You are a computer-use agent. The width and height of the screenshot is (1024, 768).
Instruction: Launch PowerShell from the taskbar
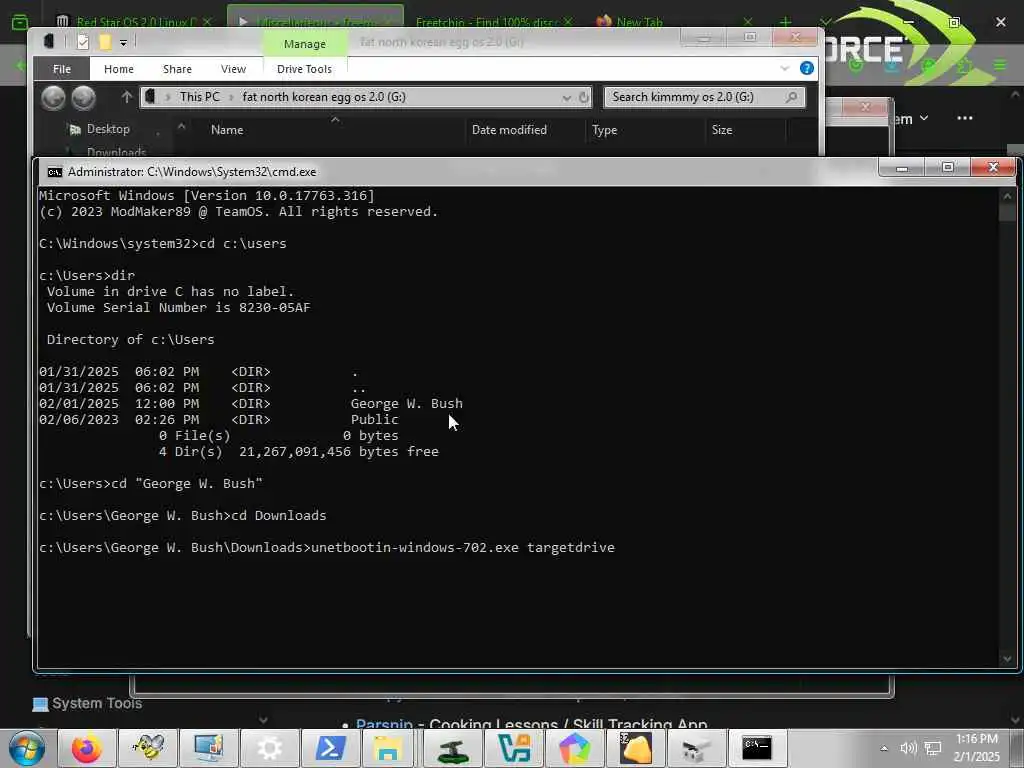(330, 748)
